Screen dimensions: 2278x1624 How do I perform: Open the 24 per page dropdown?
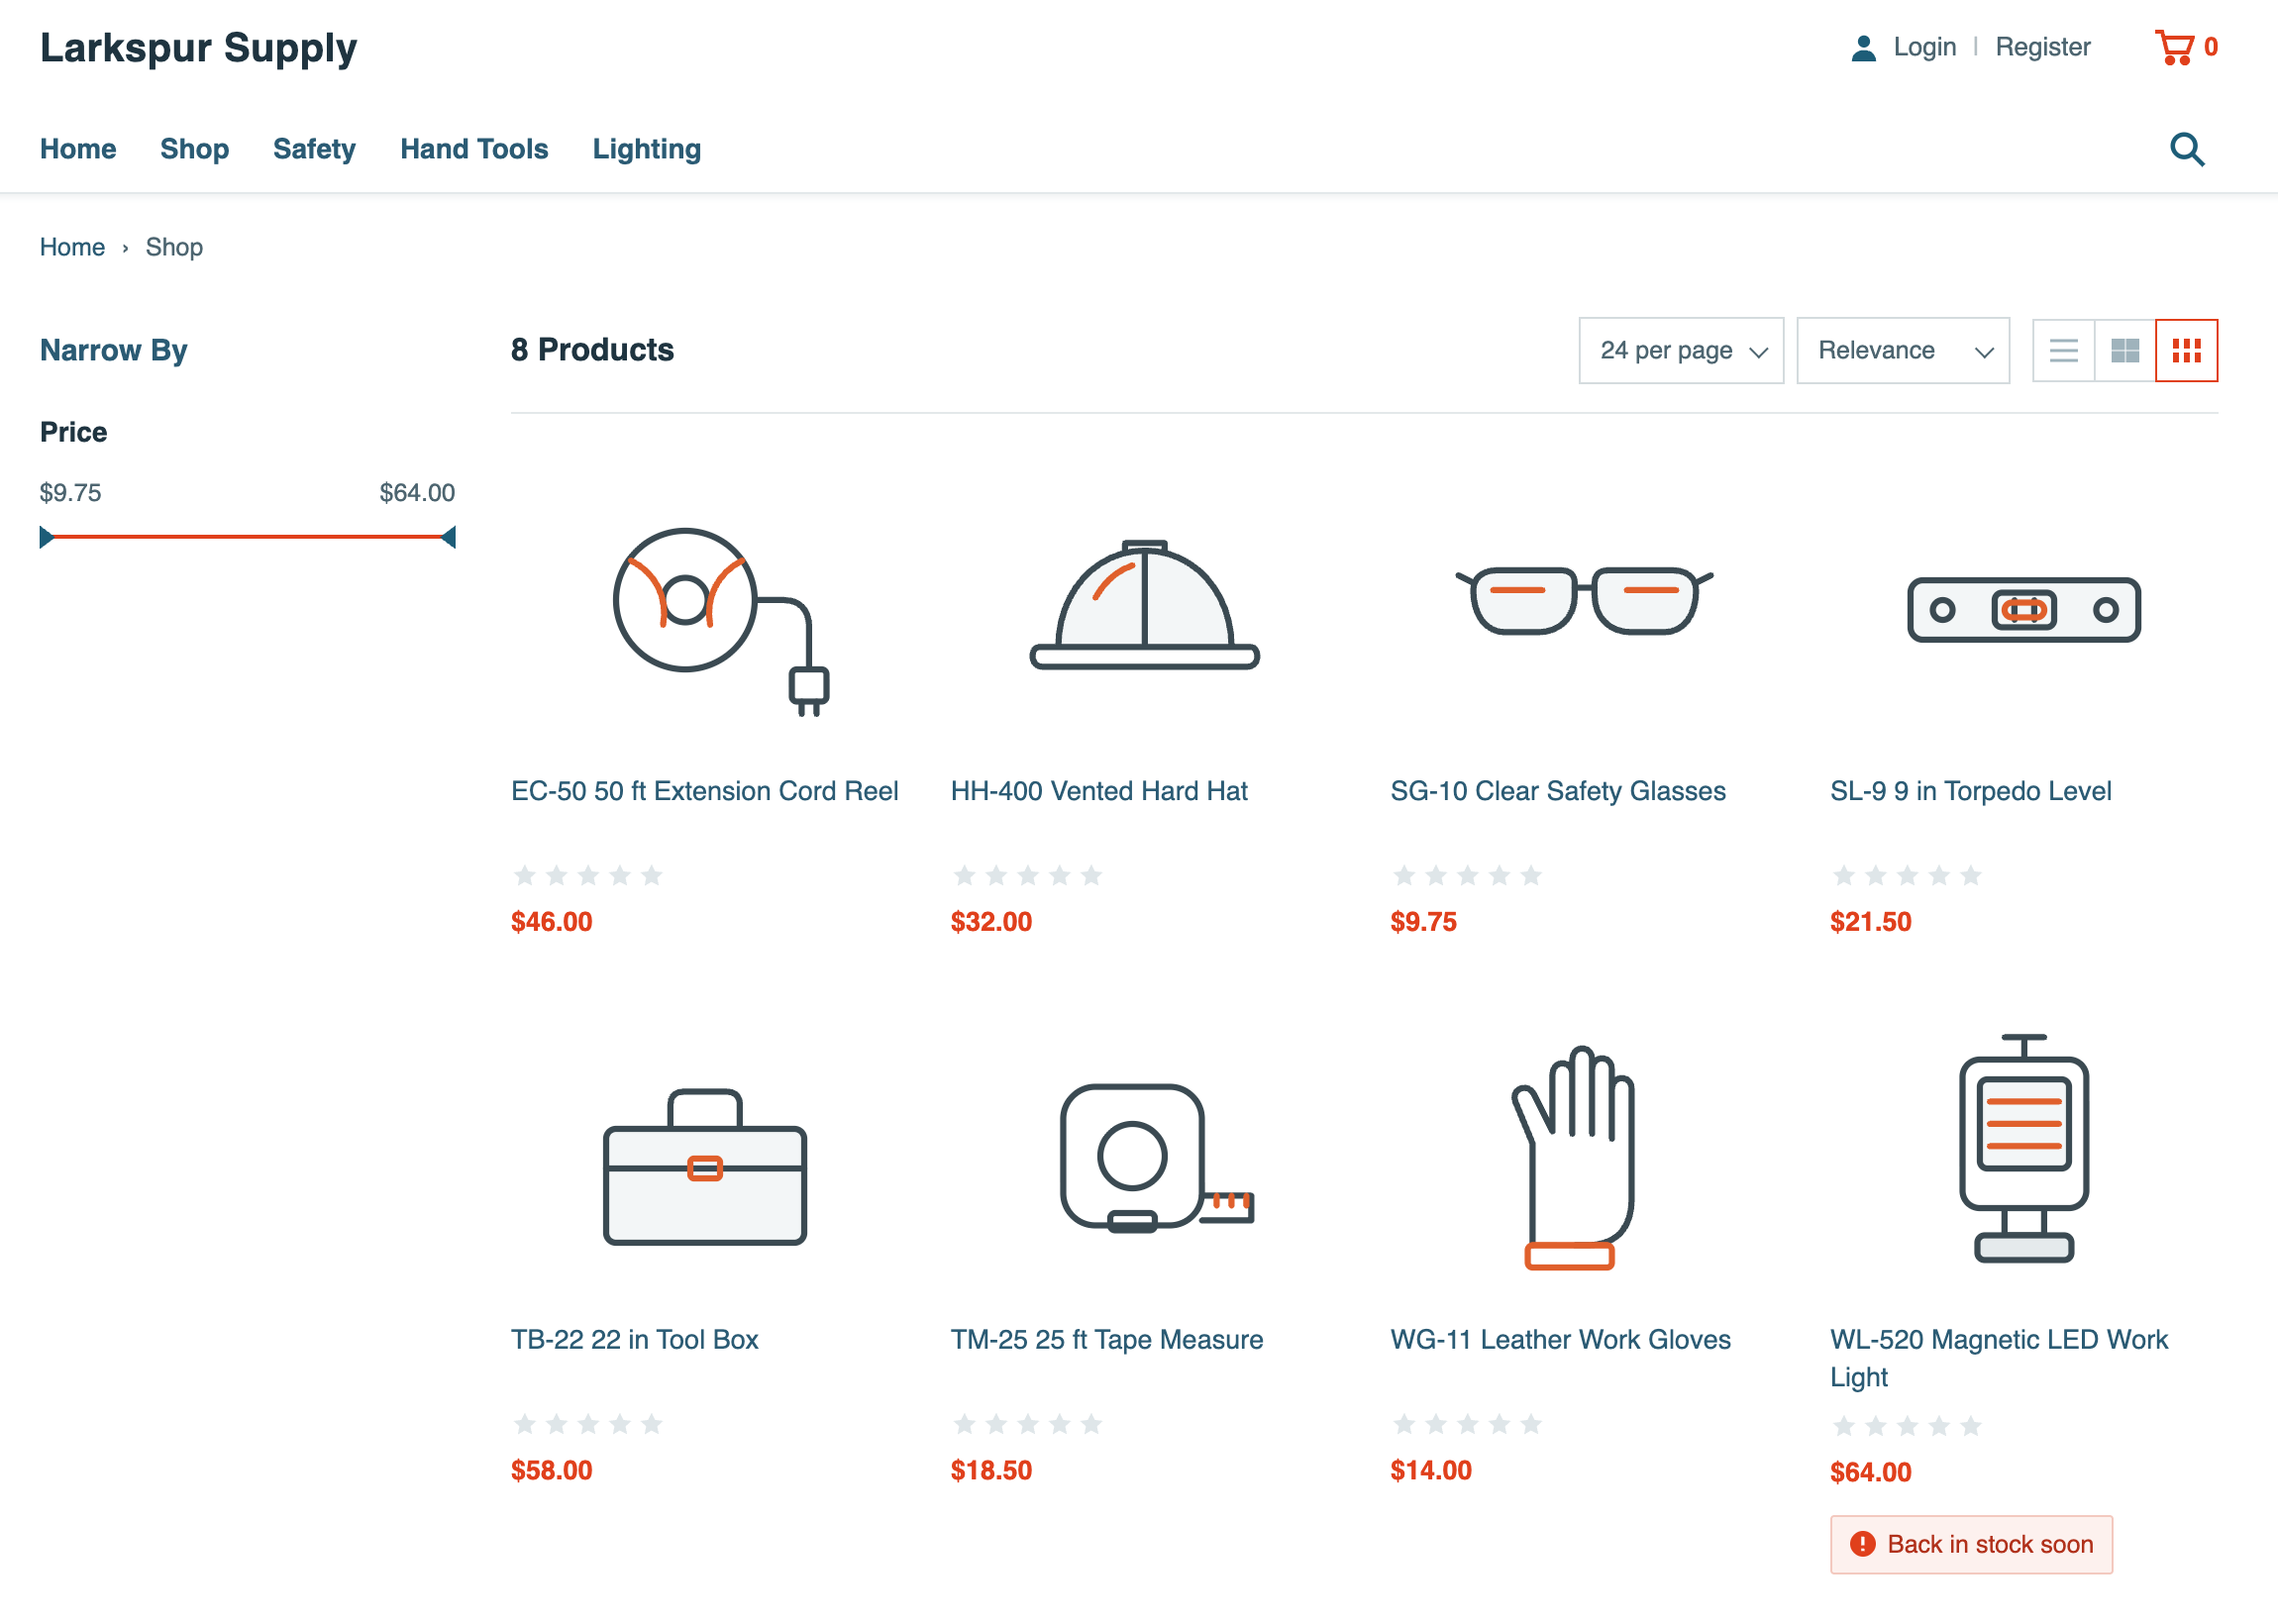(x=1681, y=351)
